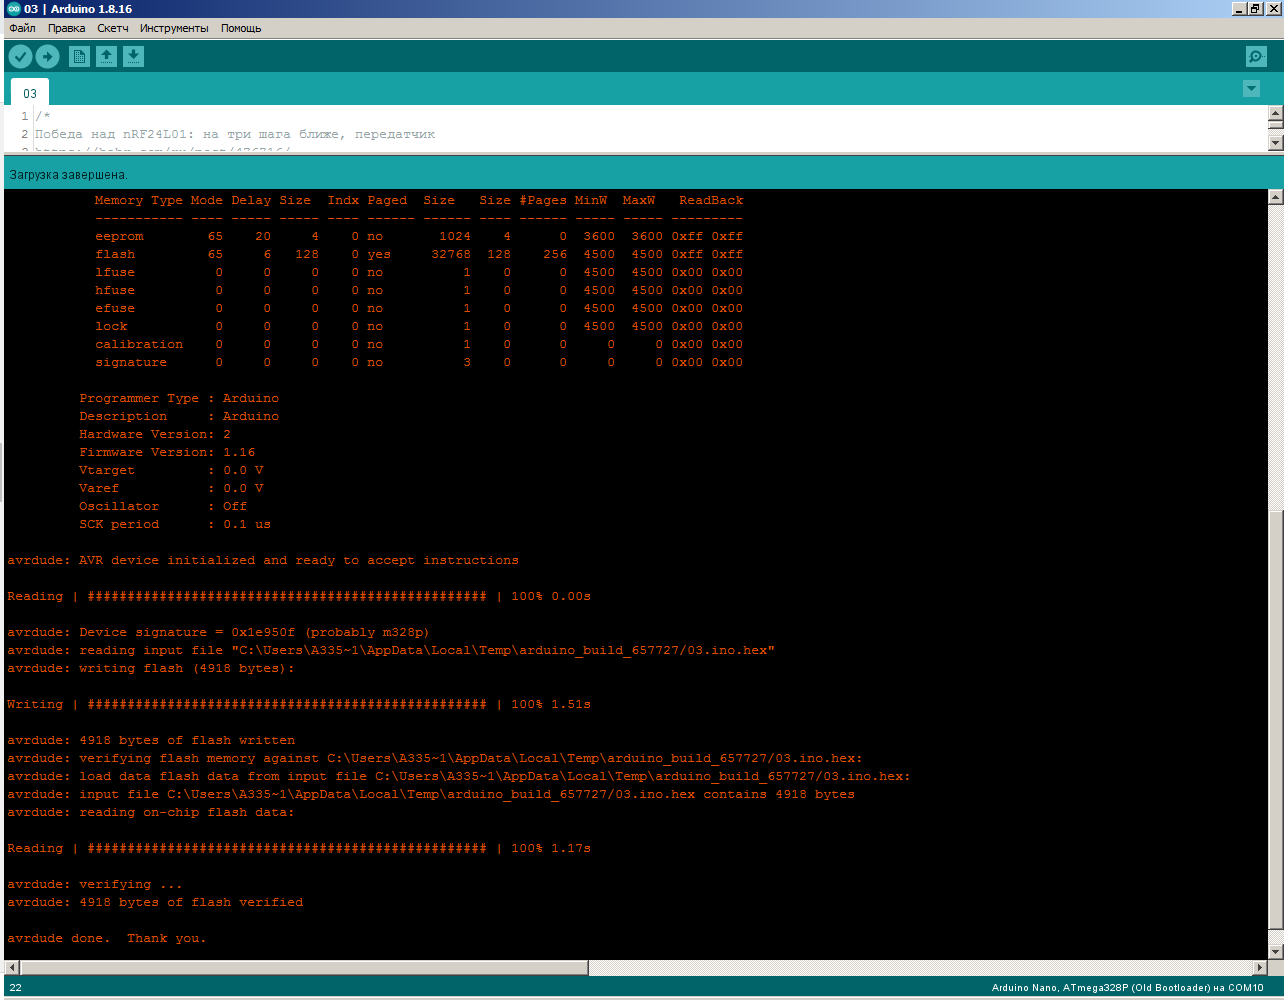Click the 'Varef : 0.0 V' line

[x=171, y=488]
